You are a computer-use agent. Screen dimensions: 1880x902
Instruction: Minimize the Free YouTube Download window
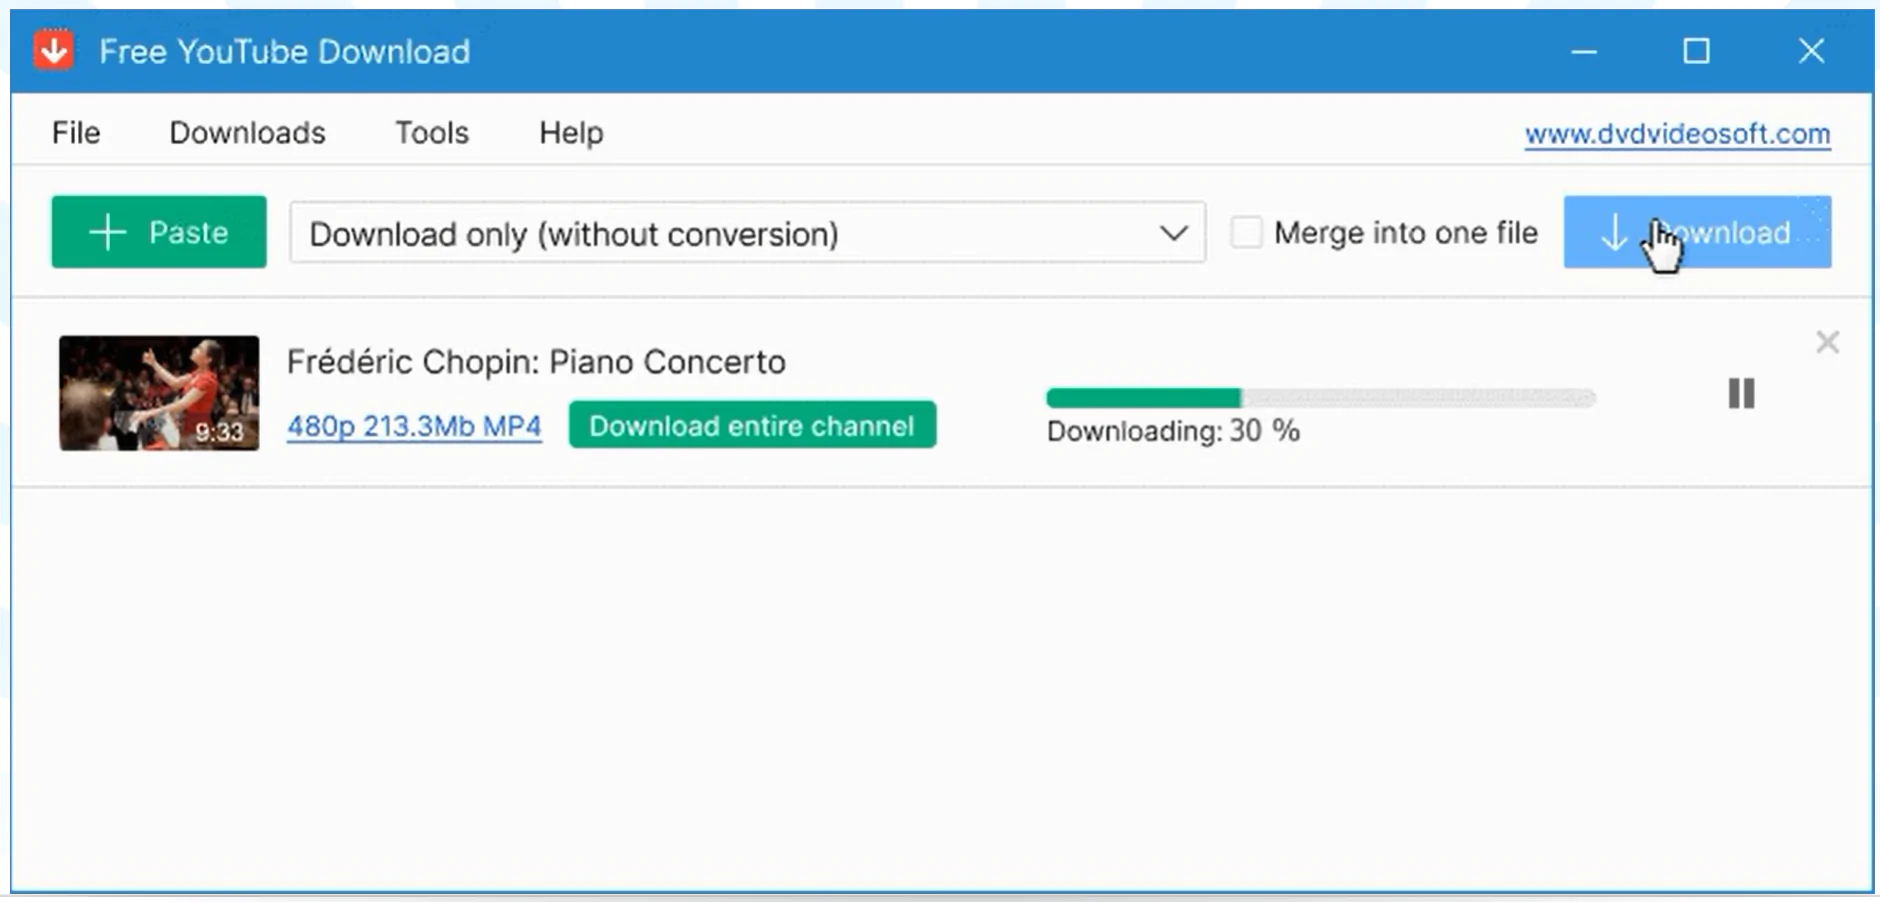[1584, 51]
